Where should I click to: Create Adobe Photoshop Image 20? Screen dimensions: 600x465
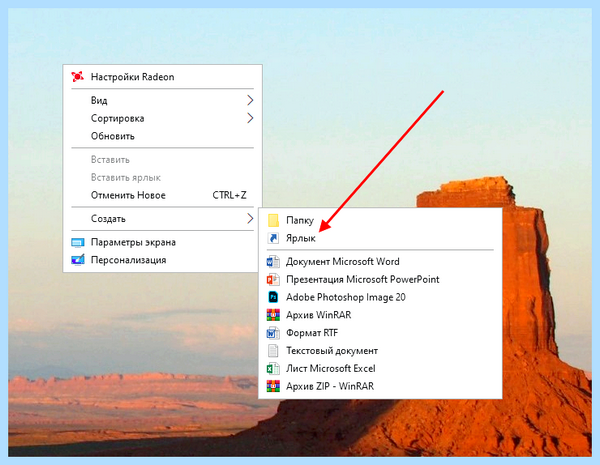pos(380,297)
